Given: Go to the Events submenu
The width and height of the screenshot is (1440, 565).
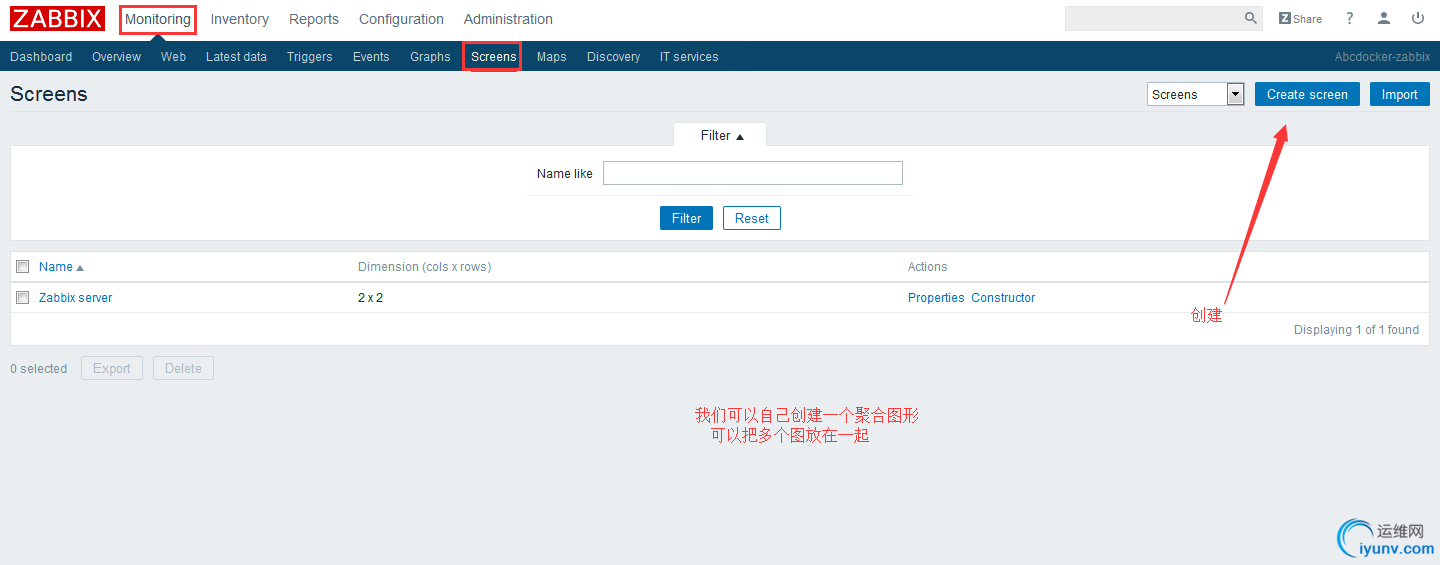Looking at the screenshot, I should pyautogui.click(x=371, y=57).
